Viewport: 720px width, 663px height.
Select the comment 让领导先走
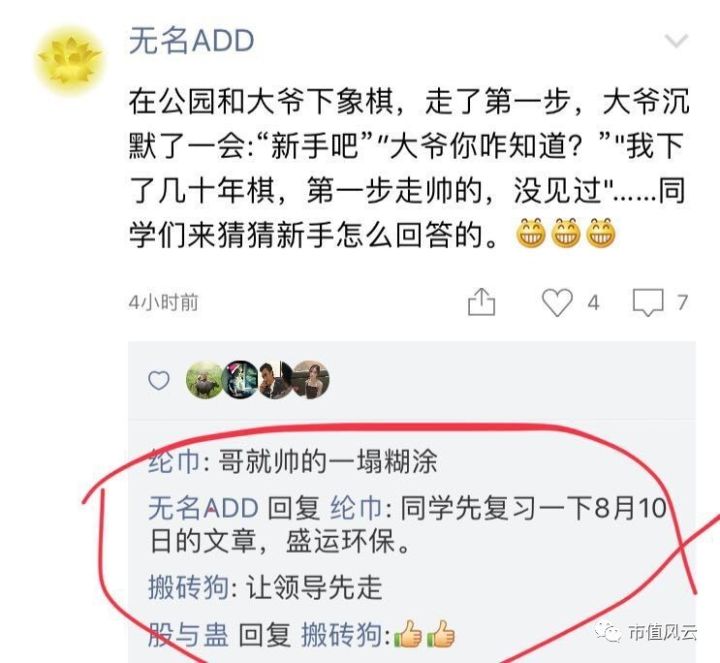(x=314, y=587)
